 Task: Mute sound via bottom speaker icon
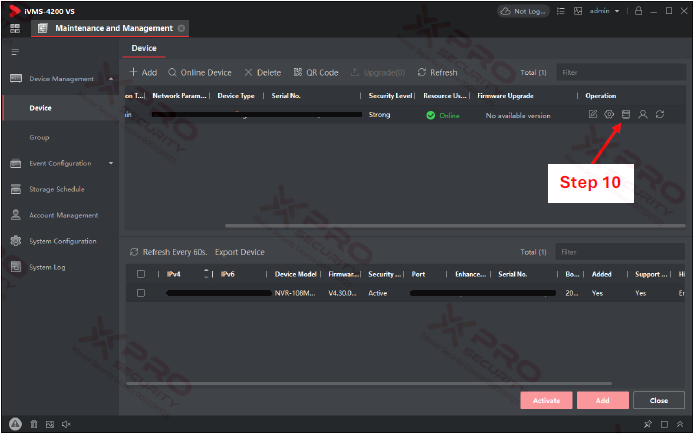coord(66,424)
